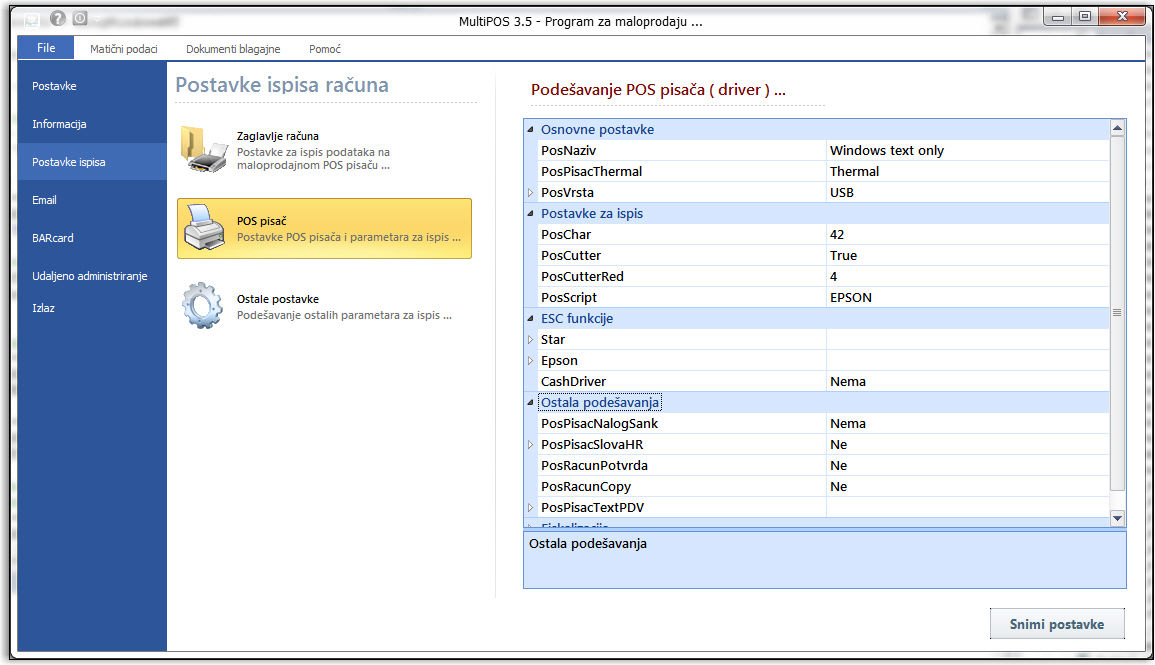
Task: Click the Ostala podešavanja category label
Action: [600, 403]
